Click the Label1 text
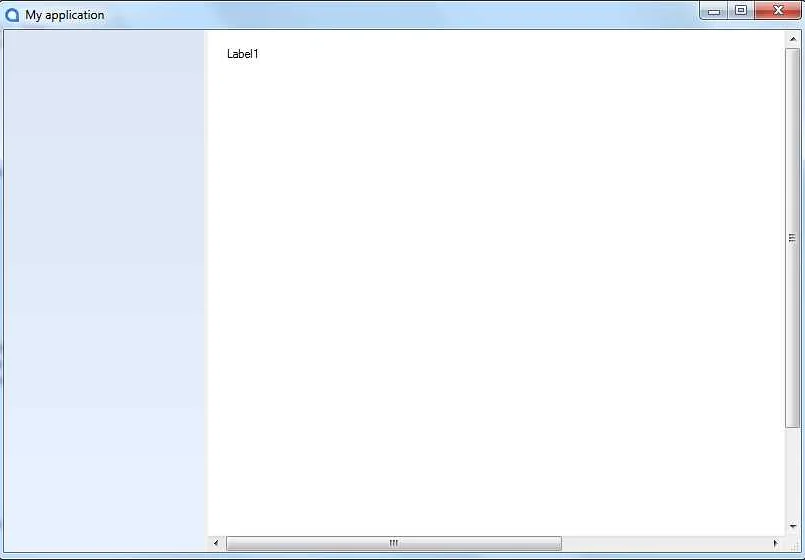This screenshot has height=560, width=805. tap(242, 54)
